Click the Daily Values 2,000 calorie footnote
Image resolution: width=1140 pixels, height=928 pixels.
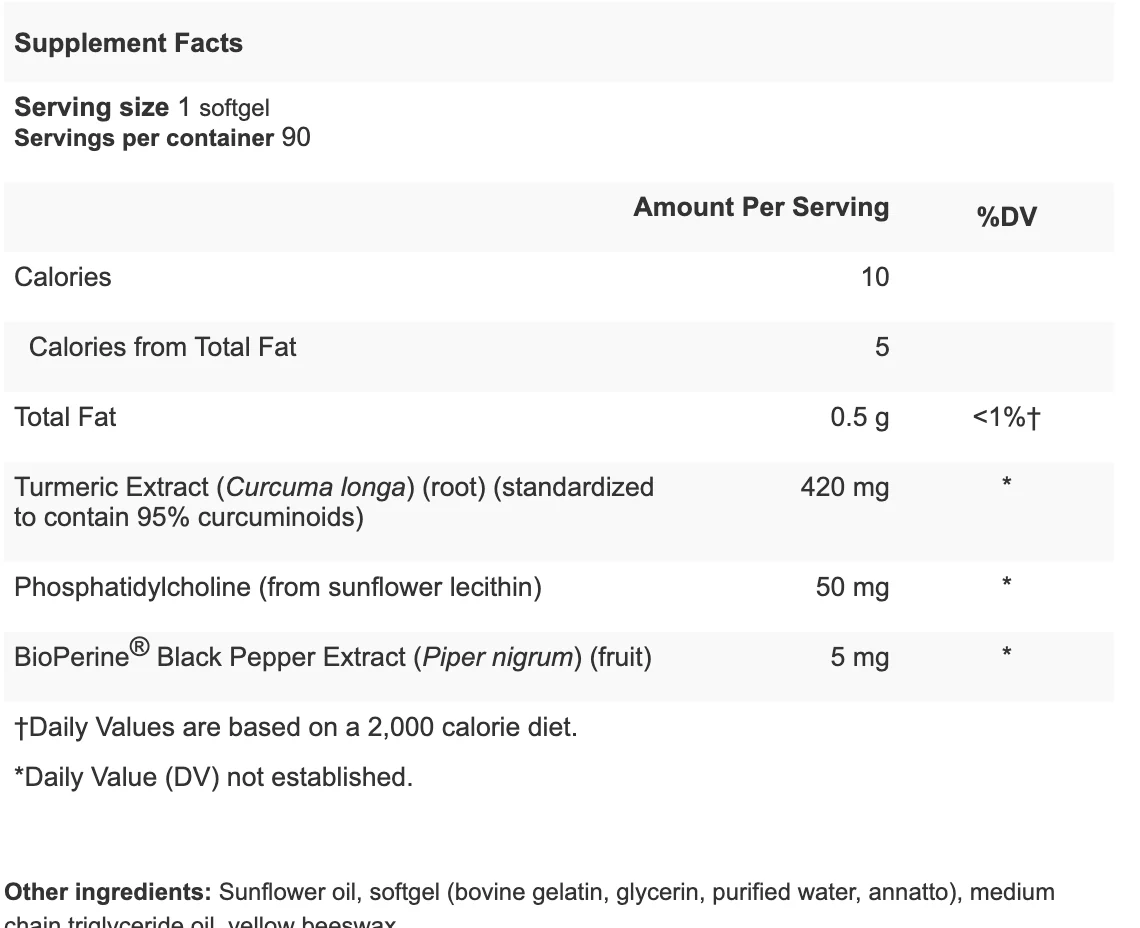coord(296,727)
